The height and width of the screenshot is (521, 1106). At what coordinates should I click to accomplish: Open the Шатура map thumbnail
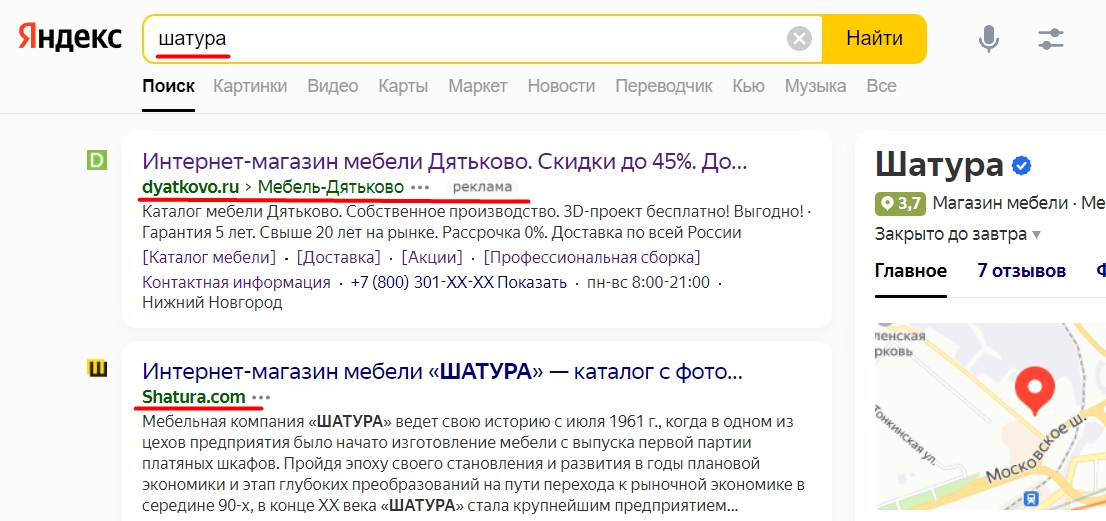tap(990, 416)
